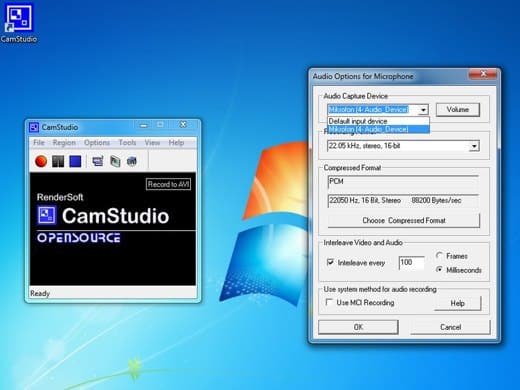
Task: Click the 22.05 kHz, stereo, 16-bit combo box
Action: point(403,146)
